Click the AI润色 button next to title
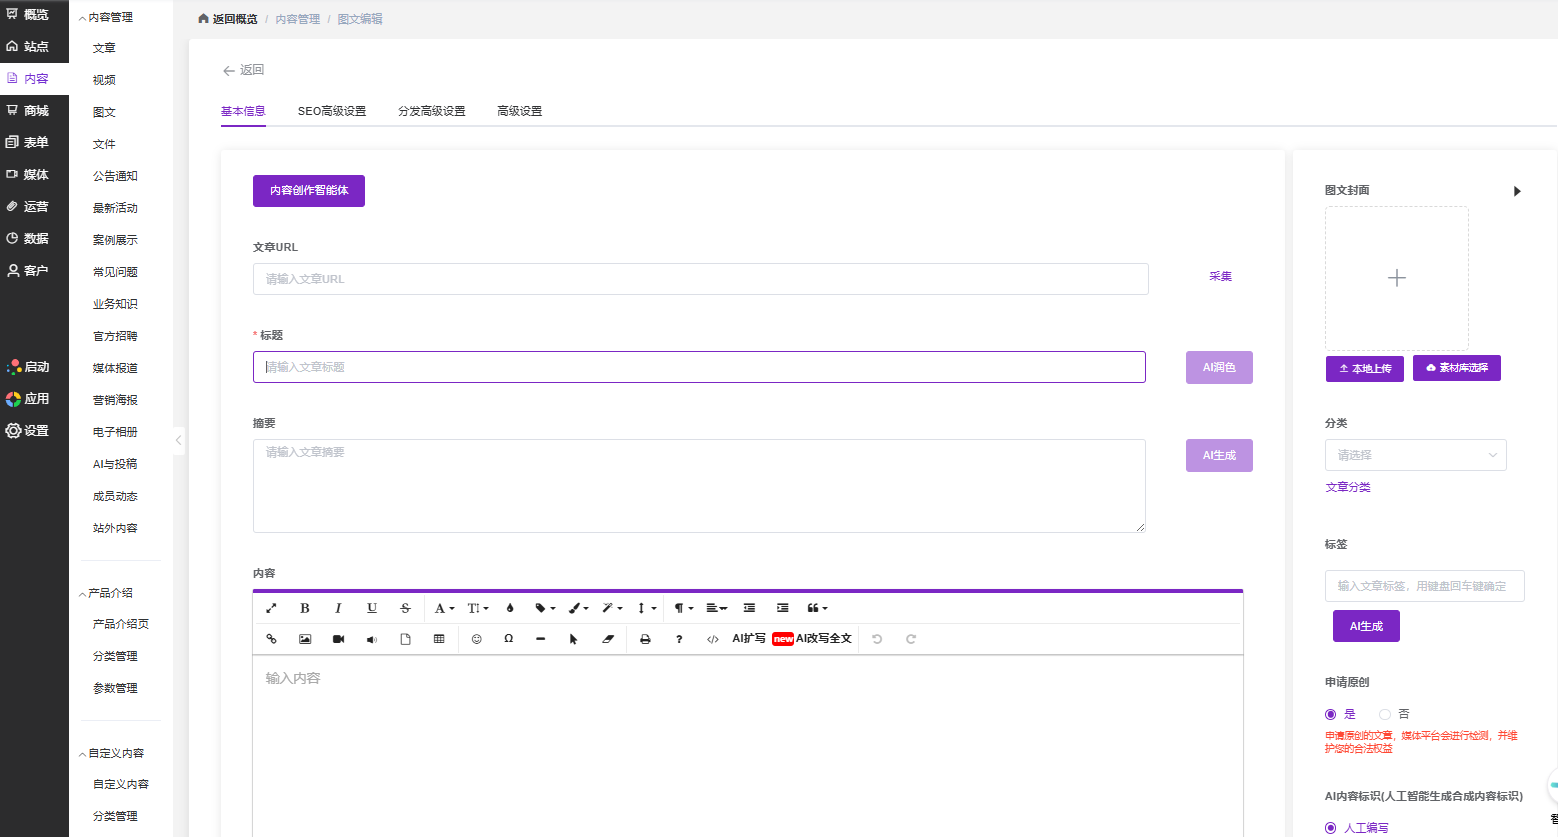The width and height of the screenshot is (1558, 837). [x=1219, y=367]
